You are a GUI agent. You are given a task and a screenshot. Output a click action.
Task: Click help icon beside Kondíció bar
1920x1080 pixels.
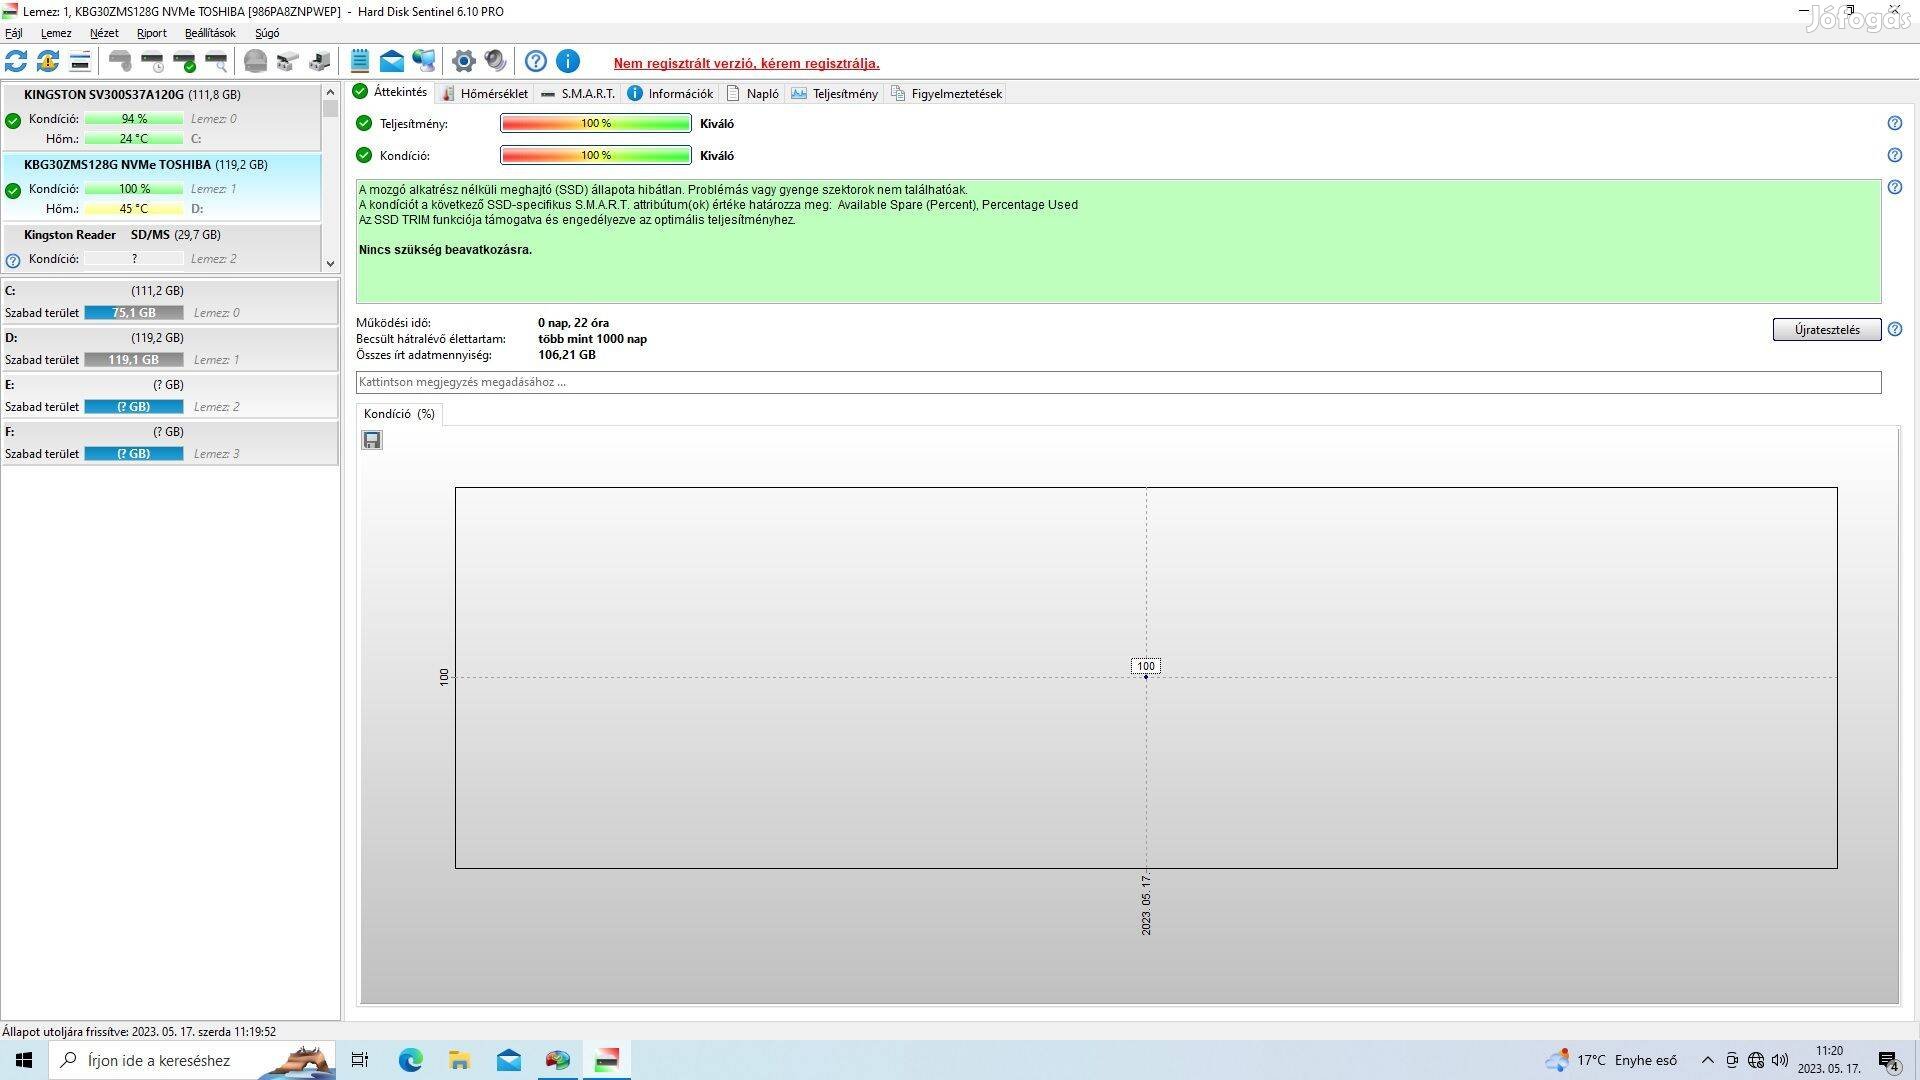coord(1894,155)
